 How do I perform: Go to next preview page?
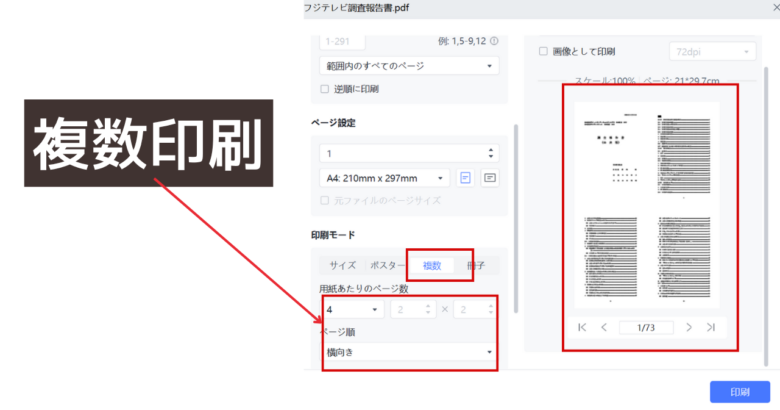(x=688, y=327)
